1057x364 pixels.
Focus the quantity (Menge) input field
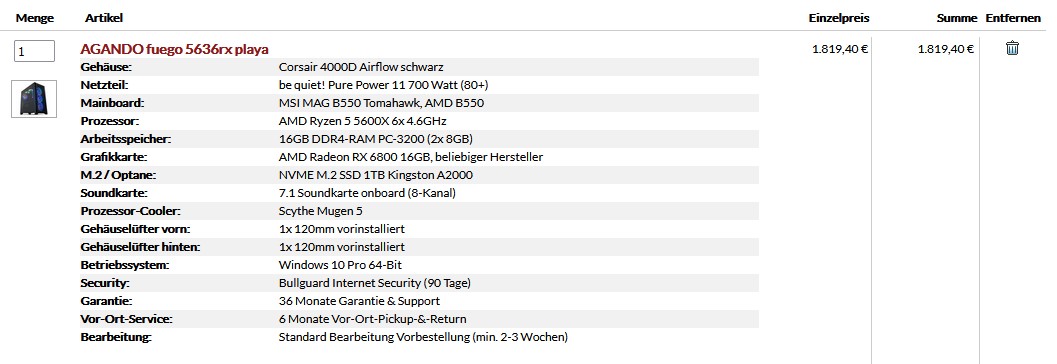pyautogui.click(x=34, y=51)
